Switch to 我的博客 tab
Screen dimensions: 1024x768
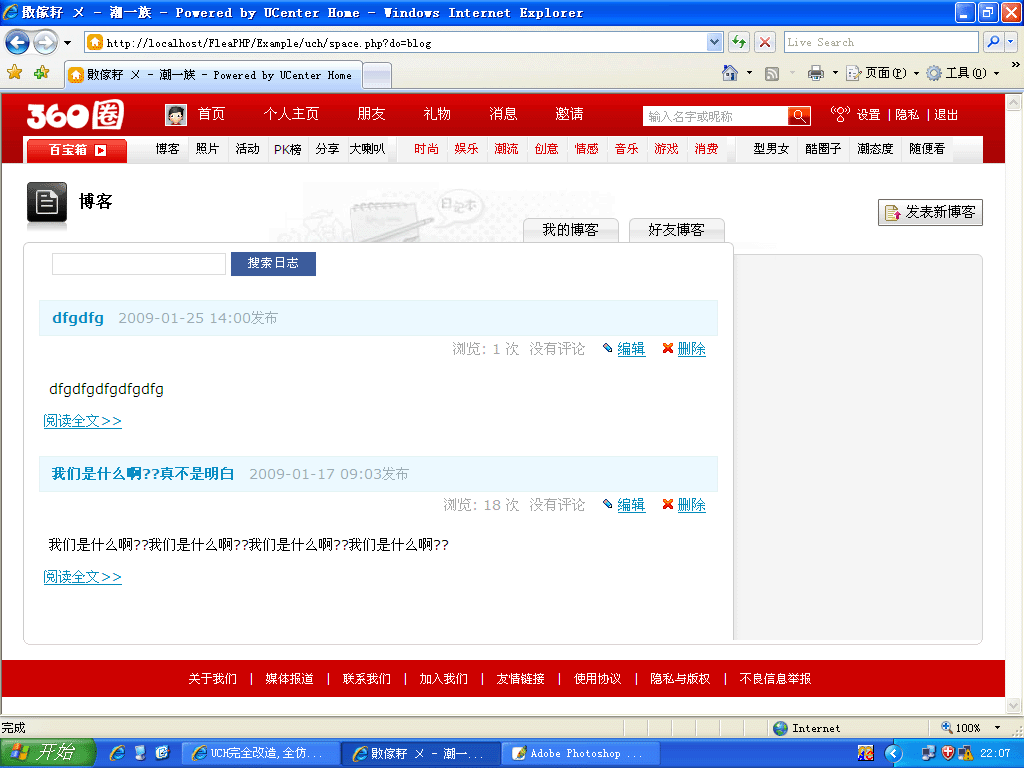point(571,230)
